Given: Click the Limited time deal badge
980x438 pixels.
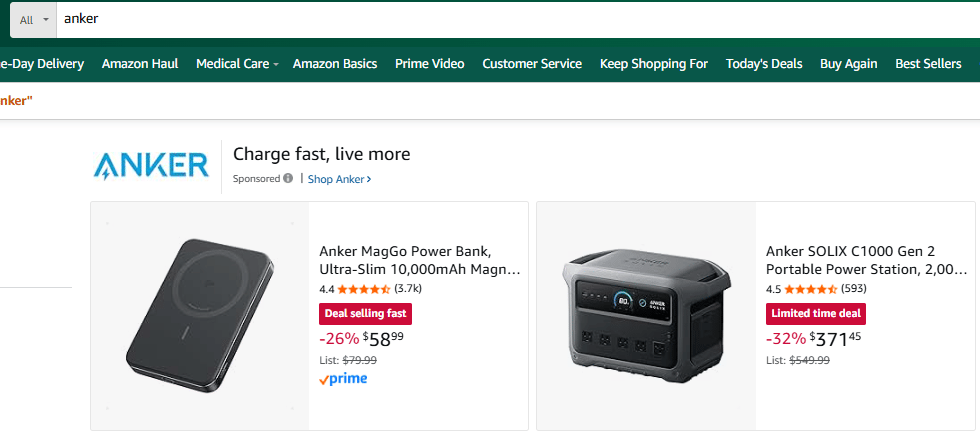Looking at the screenshot, I should coord(816,313).
